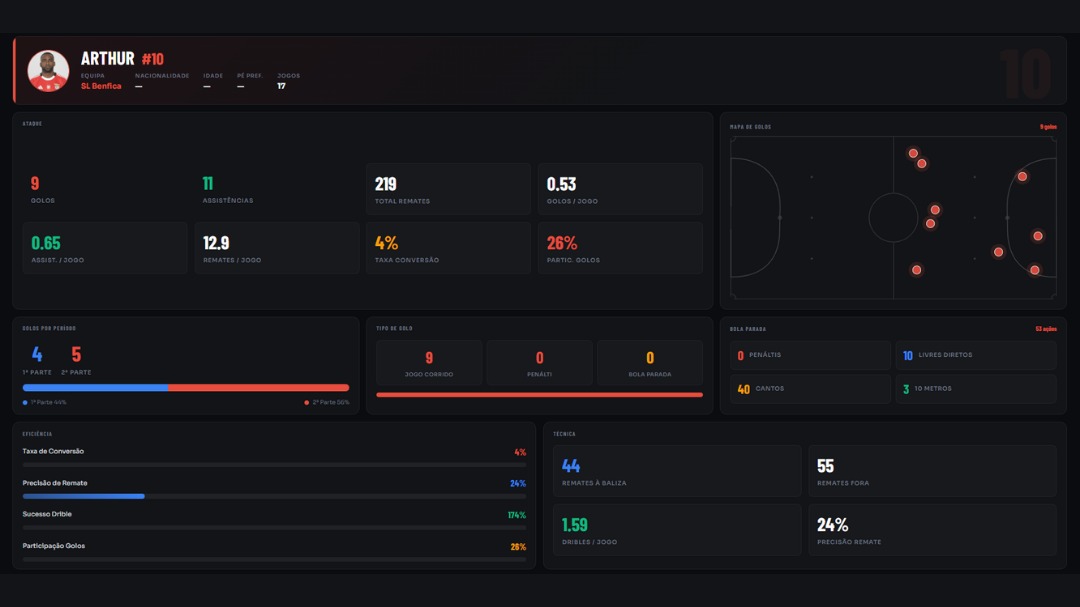Click Arthur's player profile photo
This screenshot has width=1080, height=607.
point(48,71)
